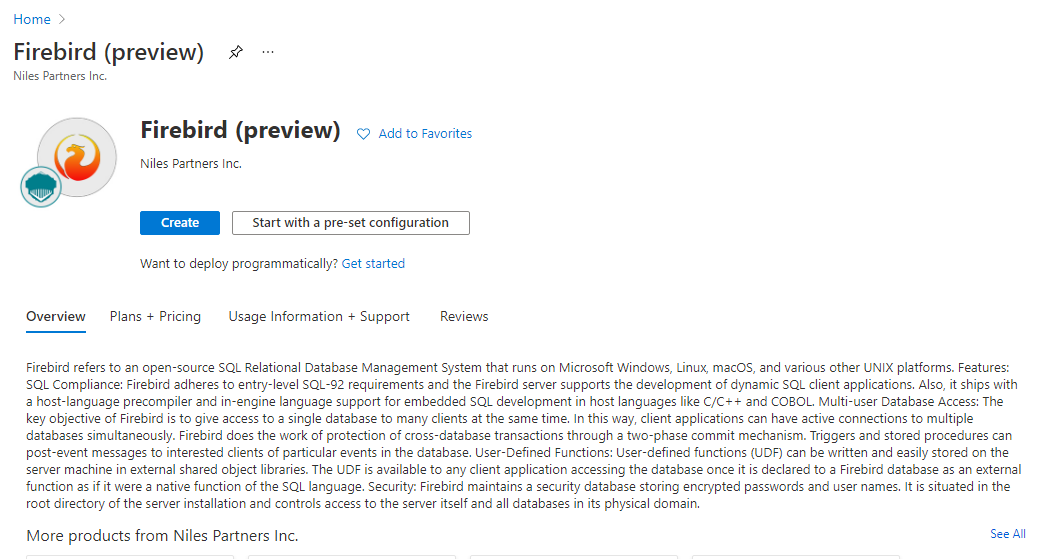Go to Home via breadcrumb
The width and height of the screenshot is (1043, 559).
[32, 19]
